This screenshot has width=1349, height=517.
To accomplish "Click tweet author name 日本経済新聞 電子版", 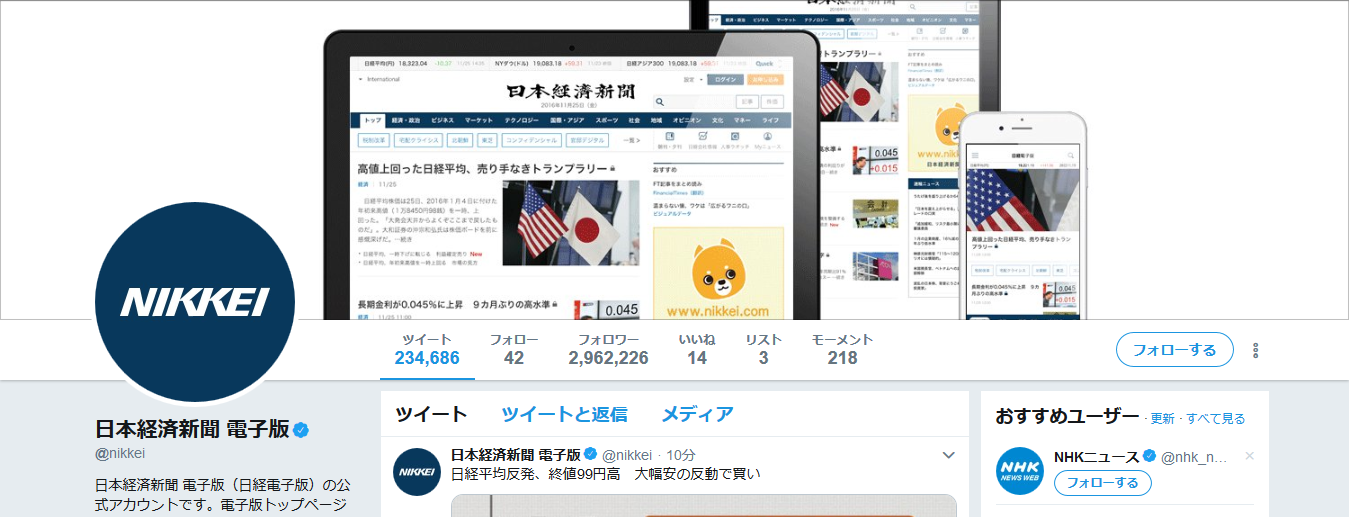I will click(x=516, y=455).
